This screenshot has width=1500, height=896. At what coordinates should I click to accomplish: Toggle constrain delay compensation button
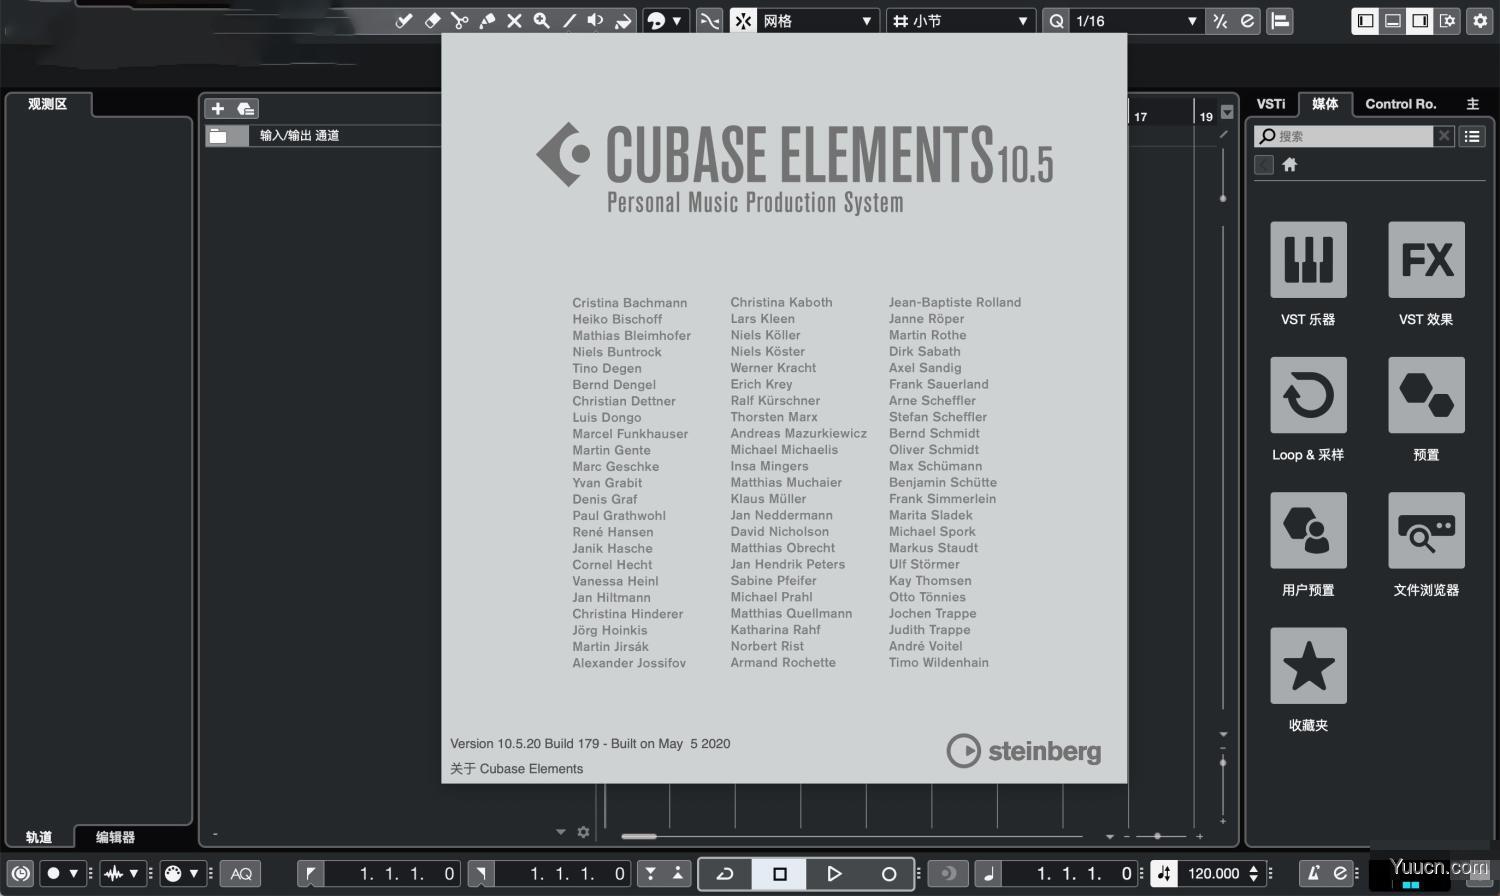point(20,873)
